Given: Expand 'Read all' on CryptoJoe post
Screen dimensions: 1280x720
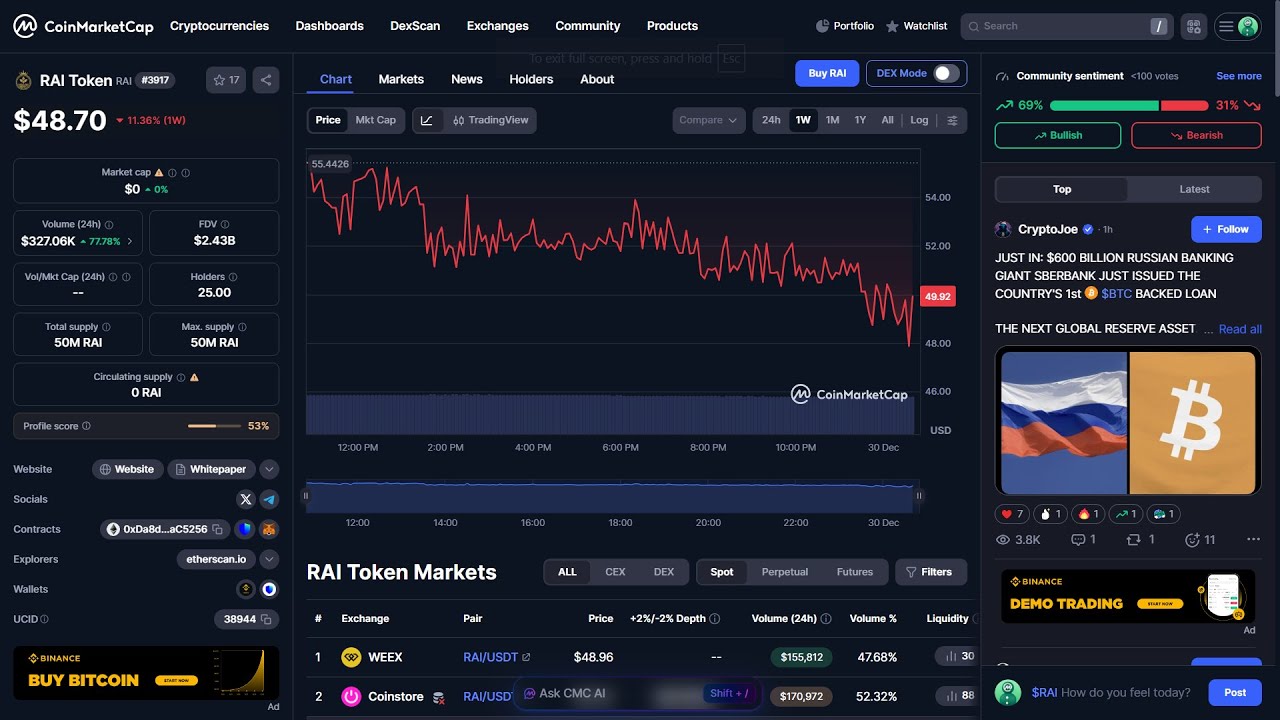Looking at the screenshot, I should coord(1240,329).
